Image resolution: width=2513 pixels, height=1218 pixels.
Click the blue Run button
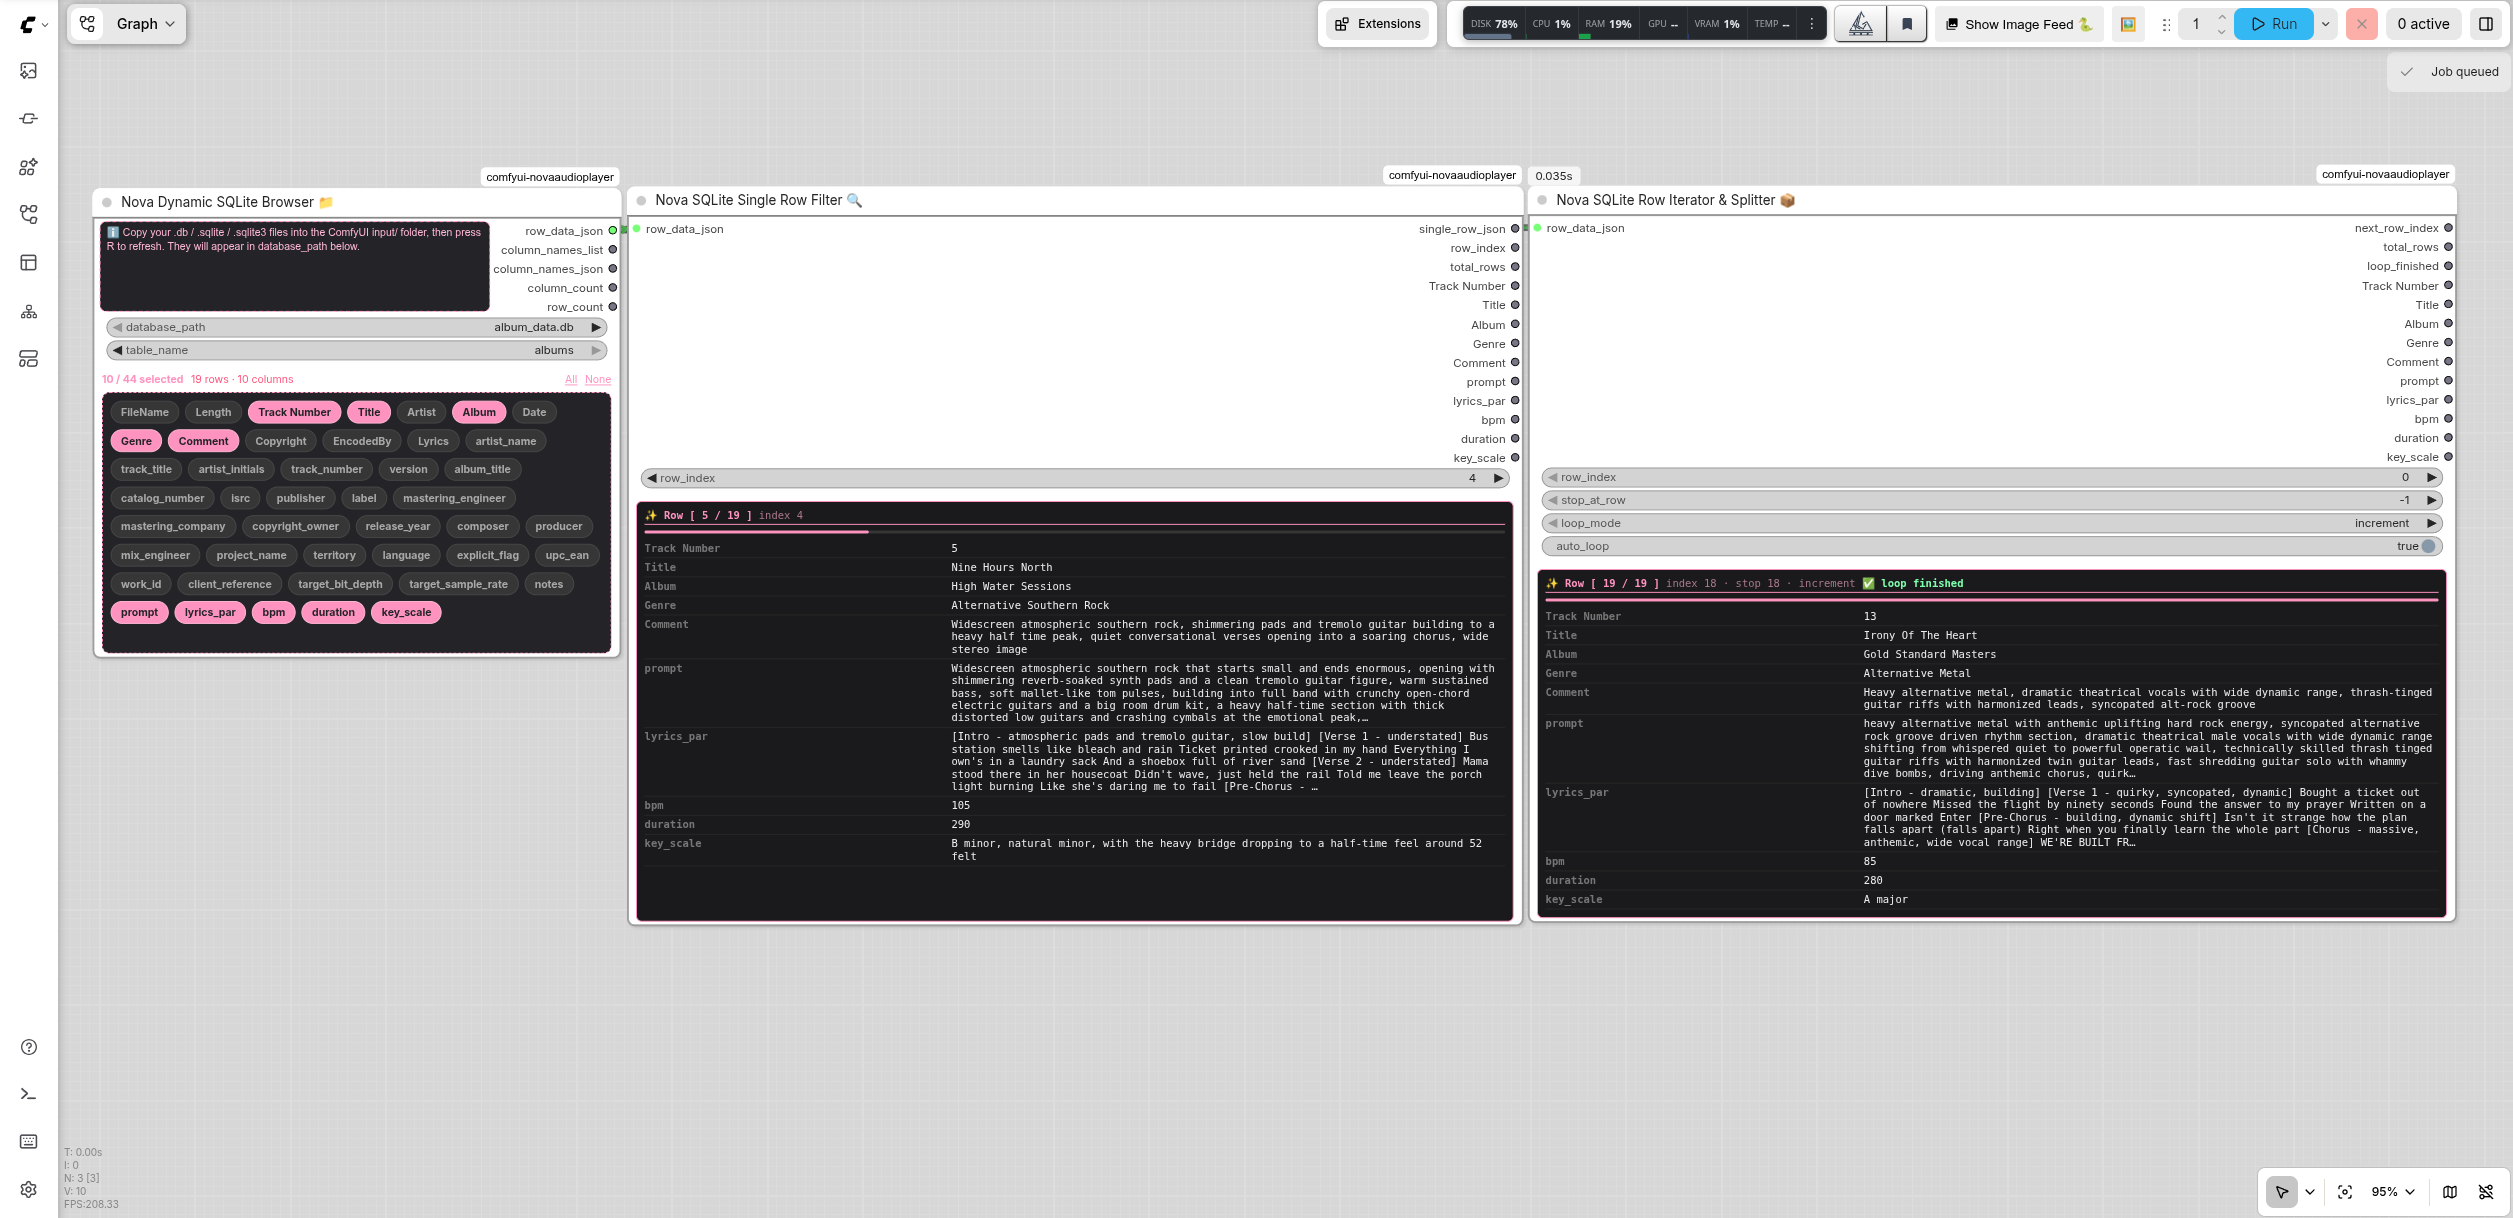(x=2274, y=24)
